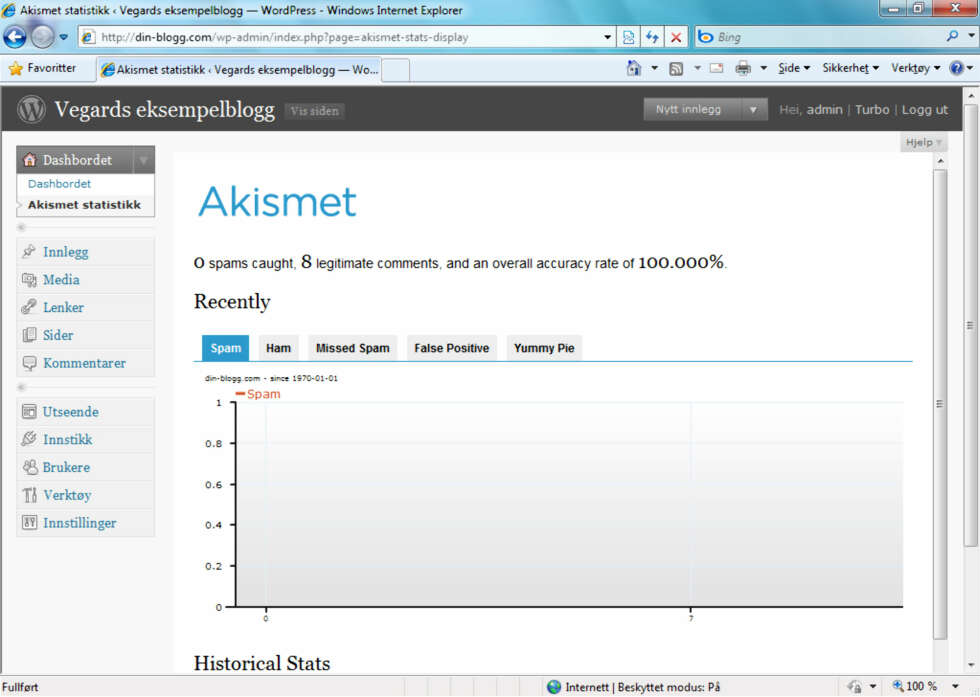Open the Dashbordet submenu link

(59, 184)
